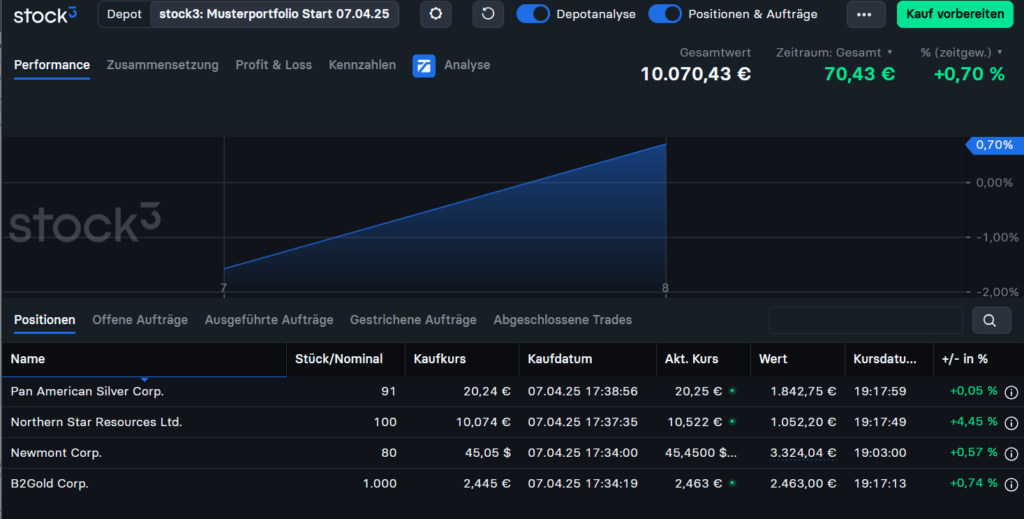The height and width of the screenshot is (519, 1024).
Task: Open info icon for Pan American Silver
Action: point(1011,392)
